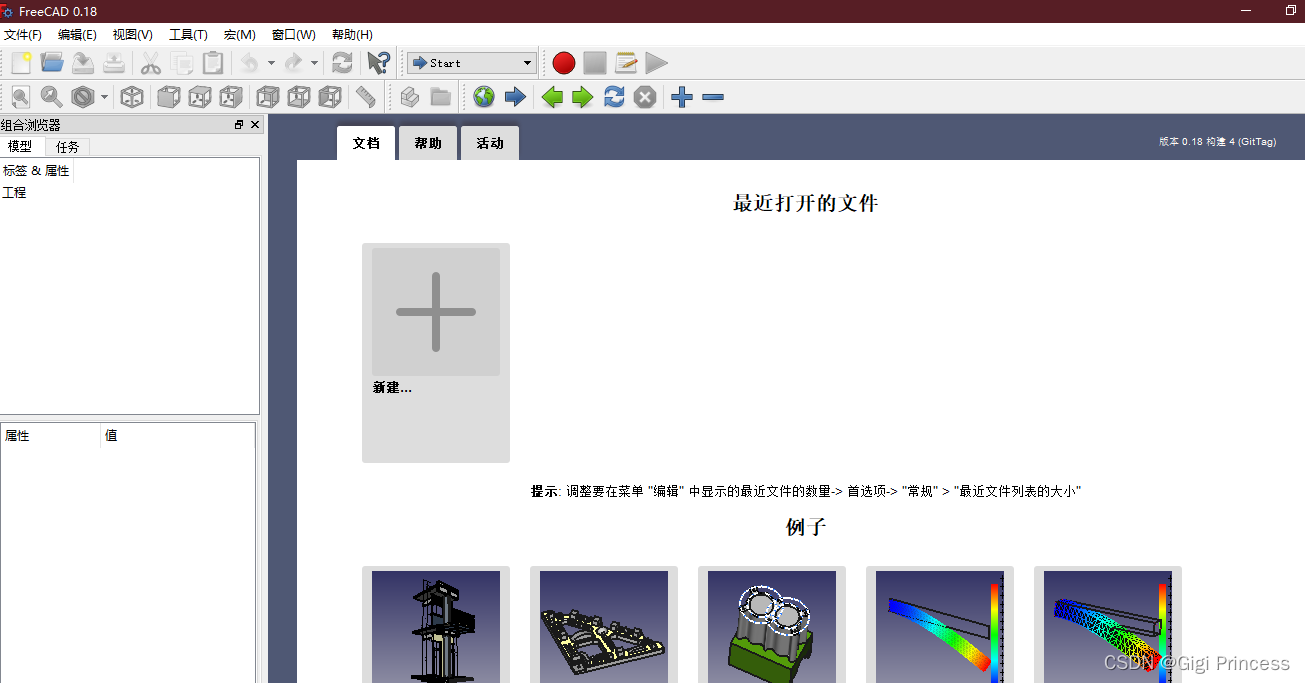Click the Create group folder icon
Screen dimensions: 1305x683
click(x=440, y=97)
